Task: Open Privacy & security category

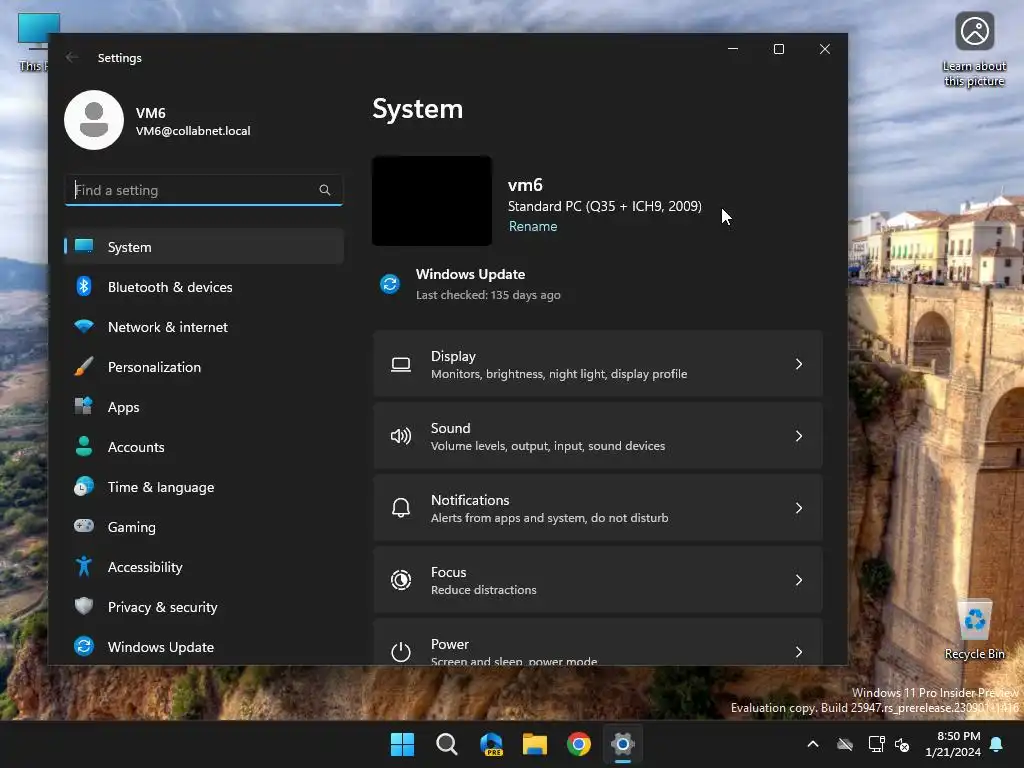Action: (x=204, y=607)
